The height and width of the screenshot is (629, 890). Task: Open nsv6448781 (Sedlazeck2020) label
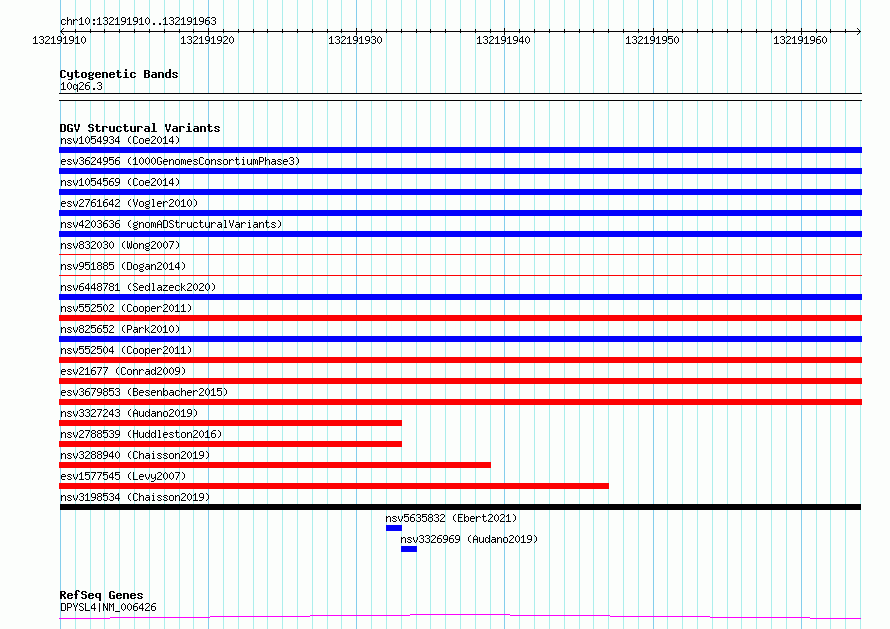(x=138, y=287)
